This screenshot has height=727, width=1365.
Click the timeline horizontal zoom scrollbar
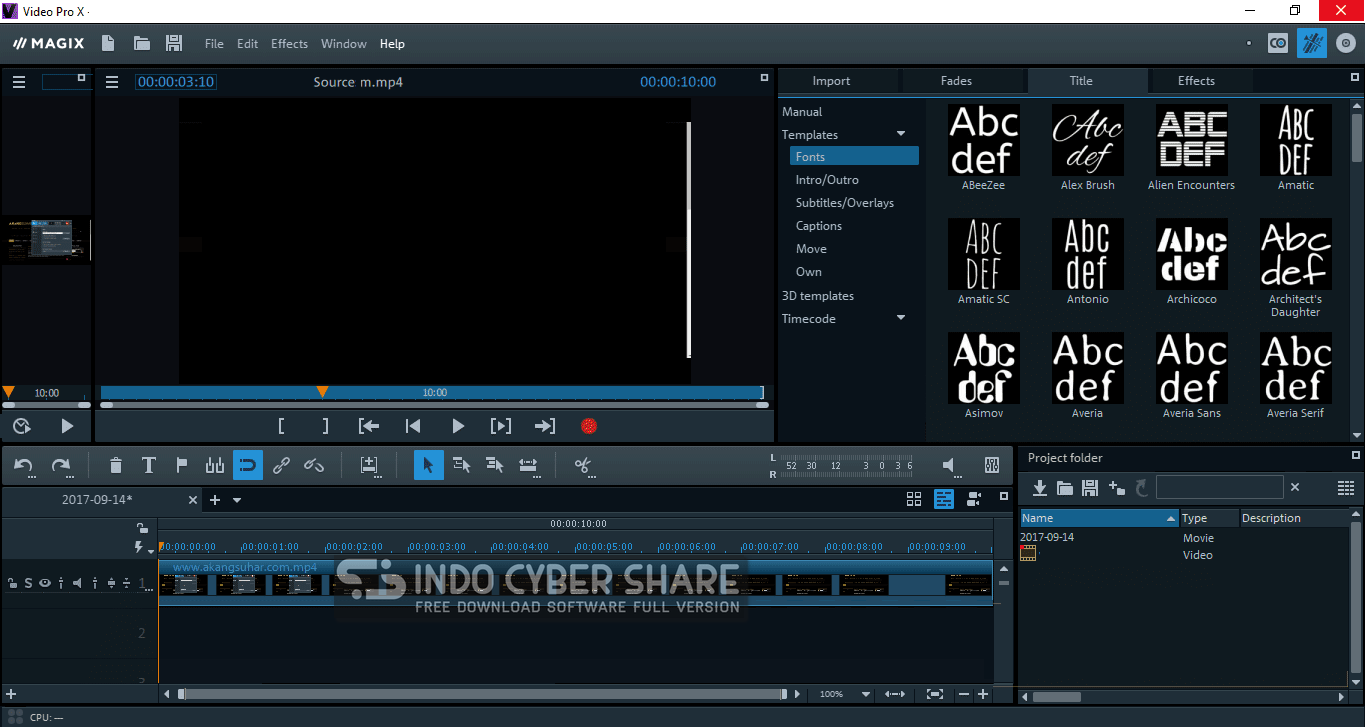tap(482, 694)
